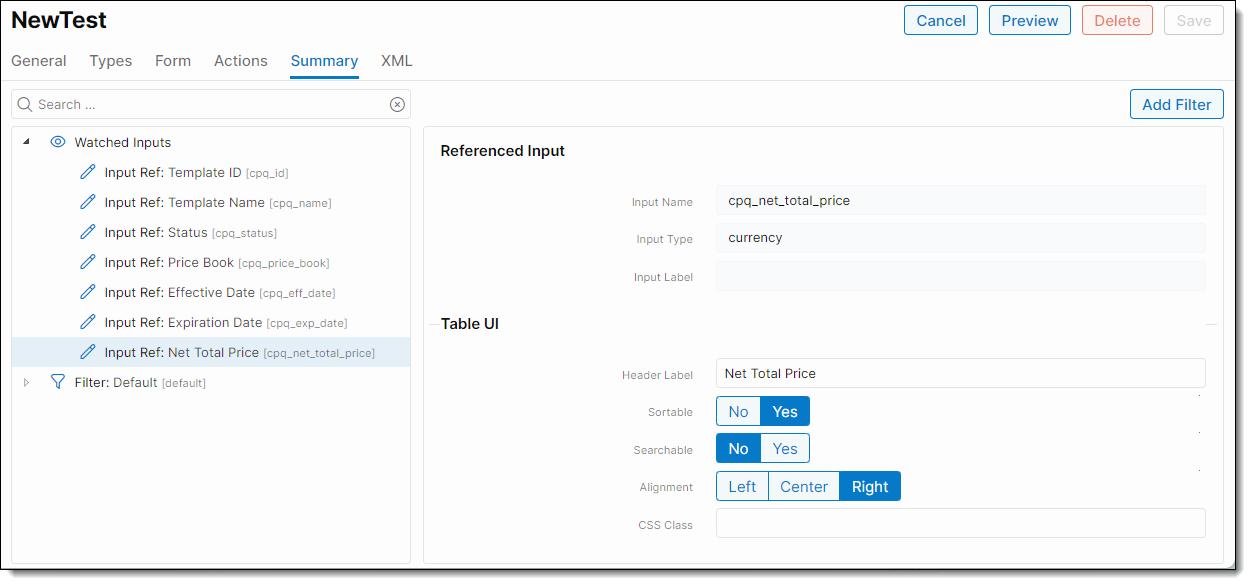Click the Save button
This screenshot has height=585, width=1251.
[1194, 20]
